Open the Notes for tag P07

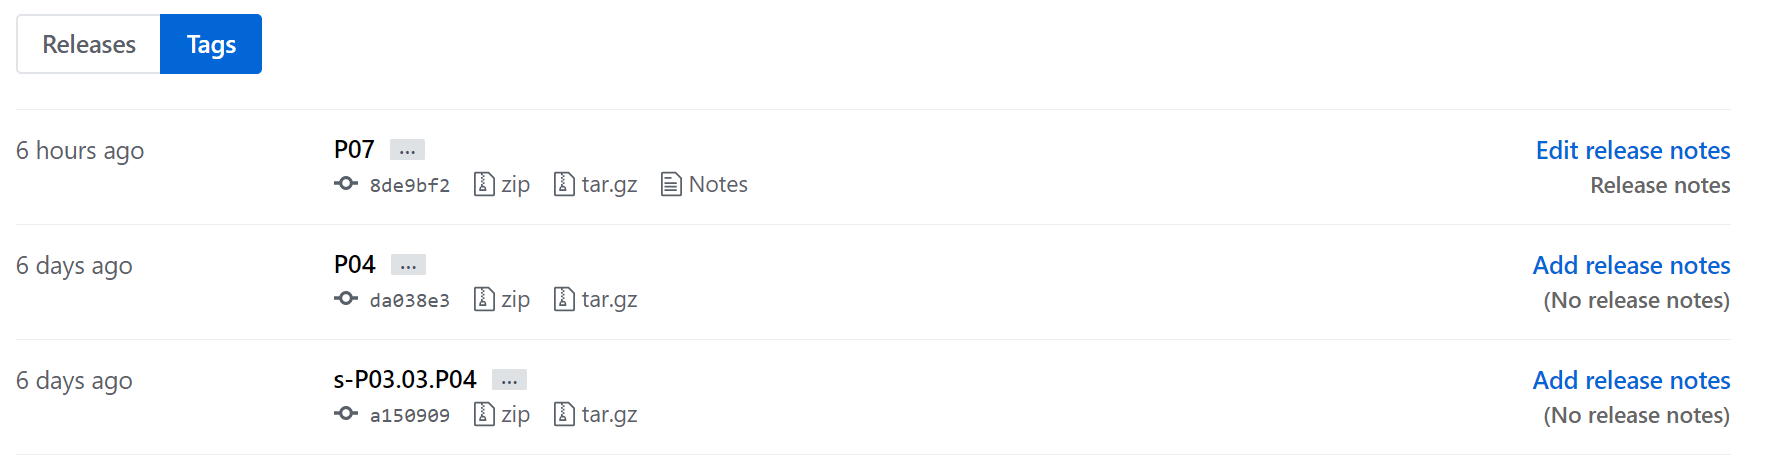(705, 184)
